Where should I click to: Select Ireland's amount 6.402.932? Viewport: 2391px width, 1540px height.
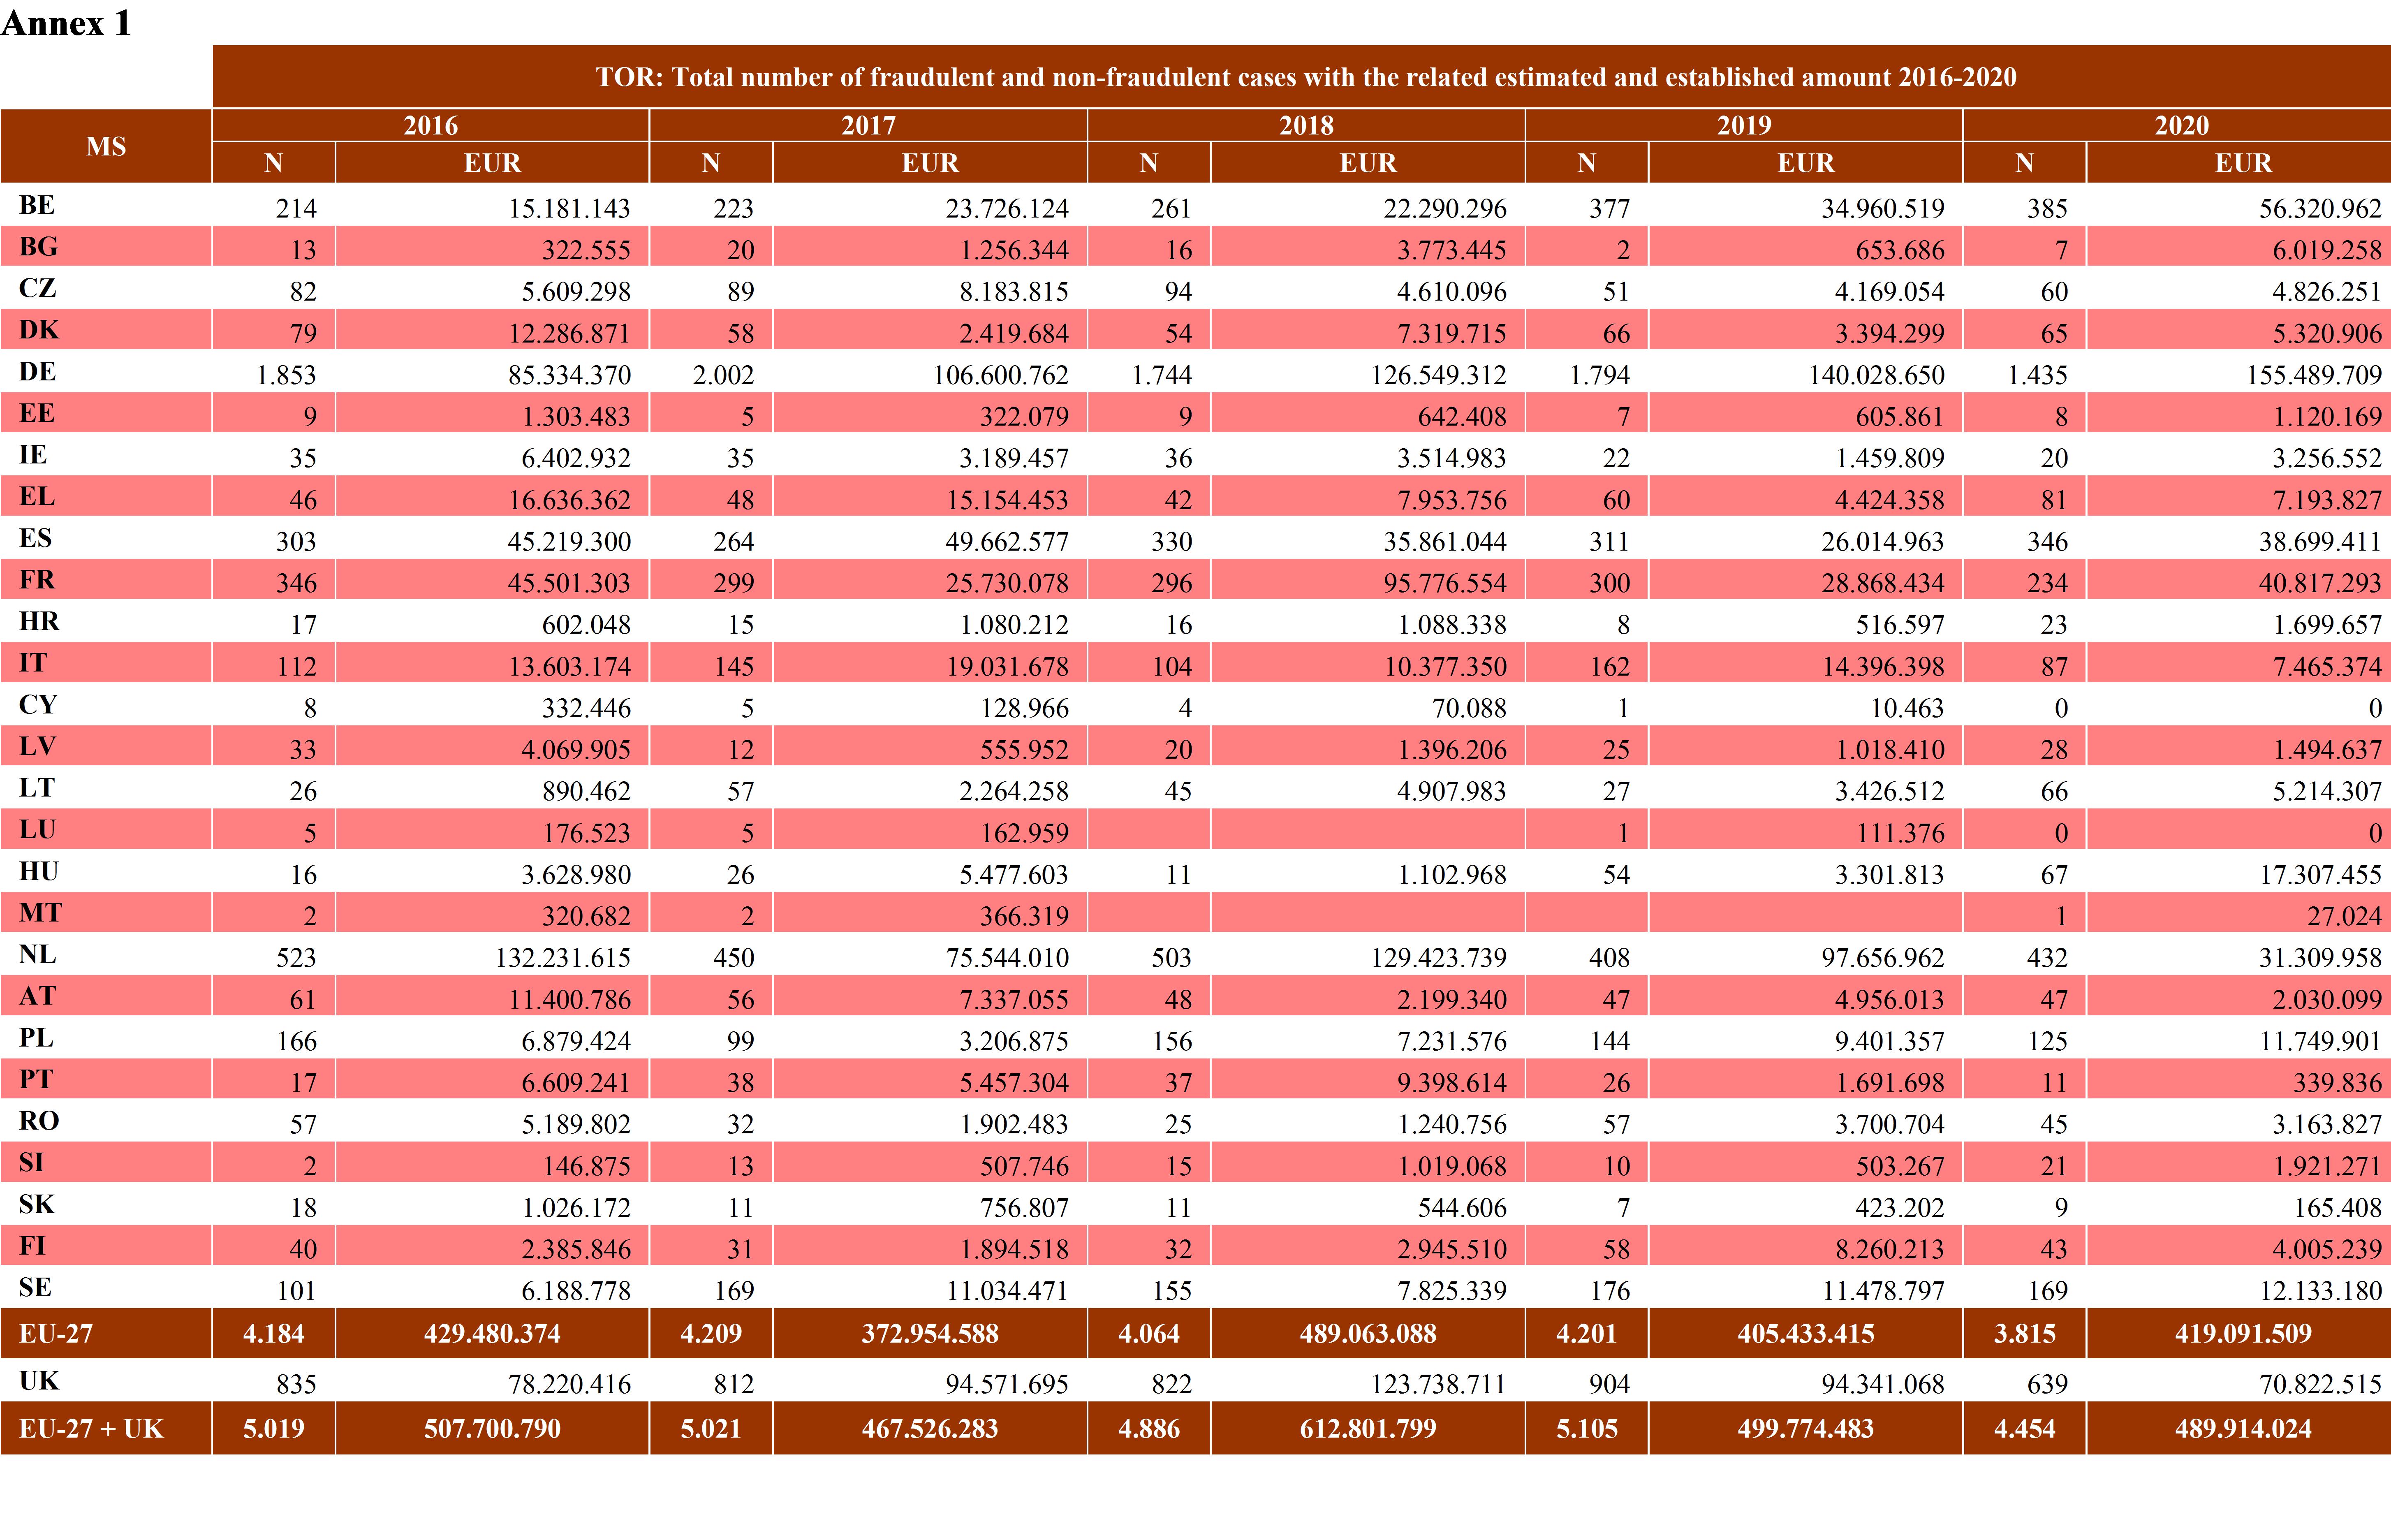(576, 458)
